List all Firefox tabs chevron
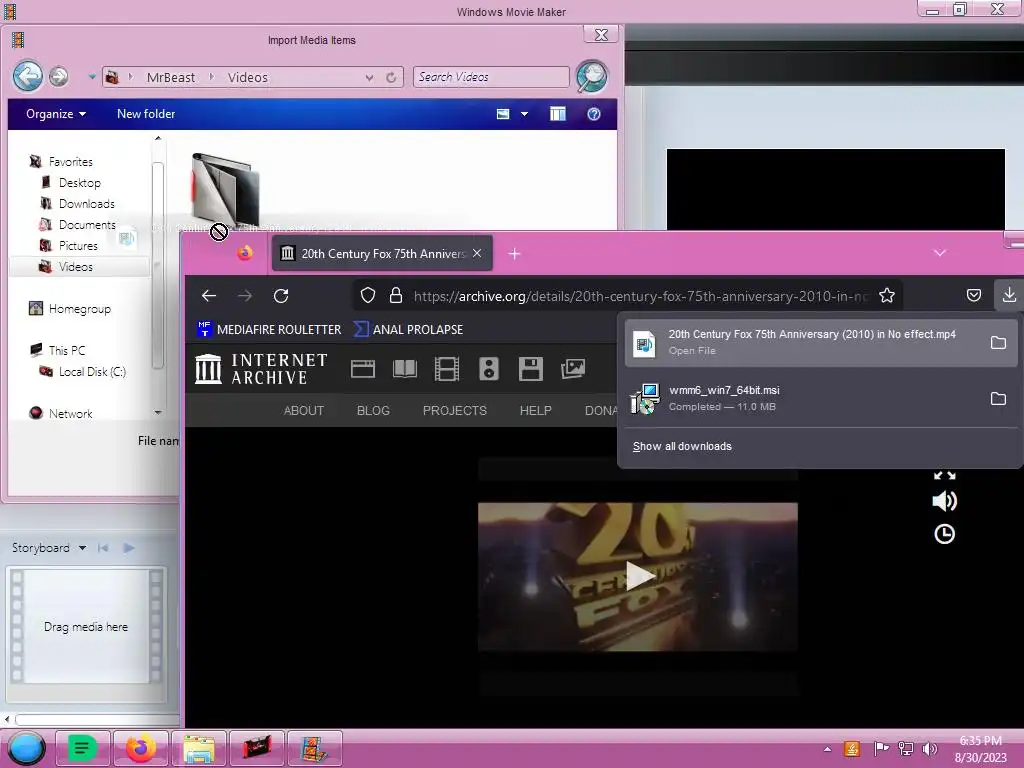 click(x=939, y=253)
